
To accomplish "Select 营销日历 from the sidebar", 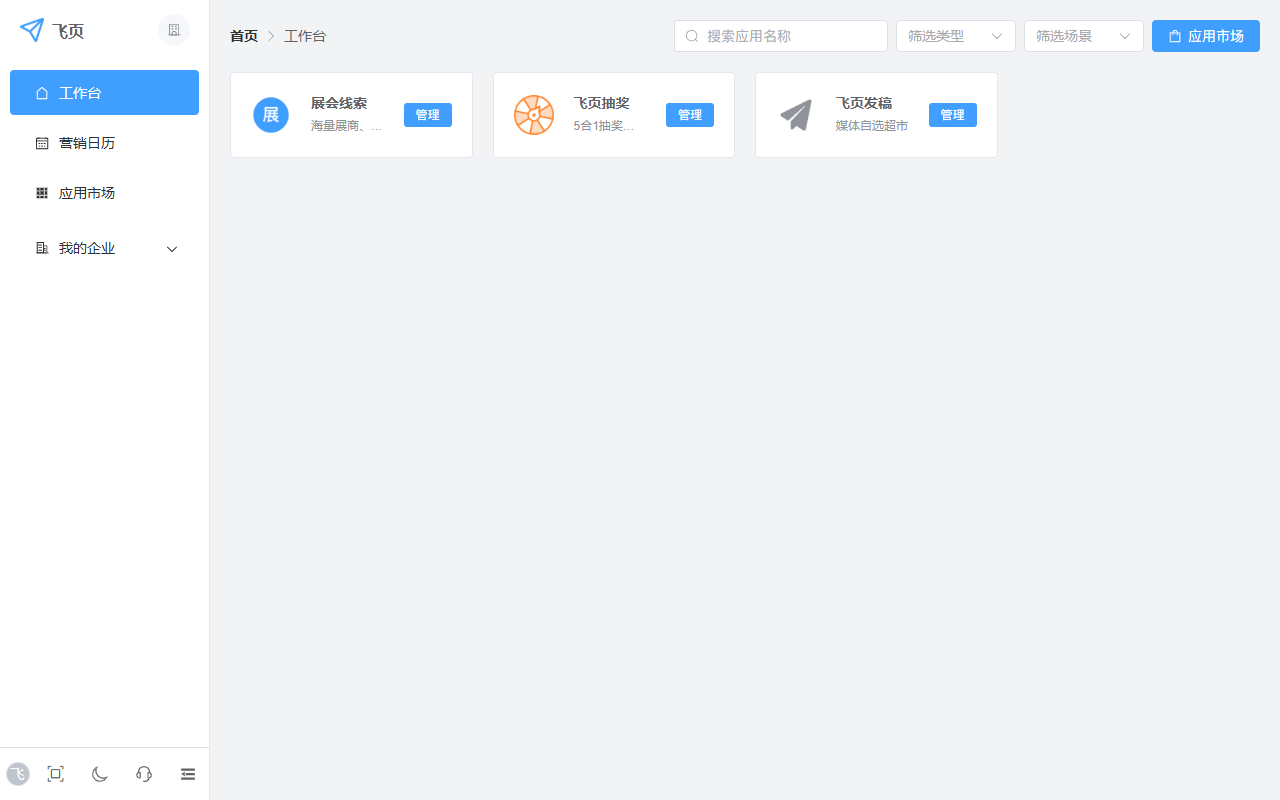I will [x=86, y=143].
